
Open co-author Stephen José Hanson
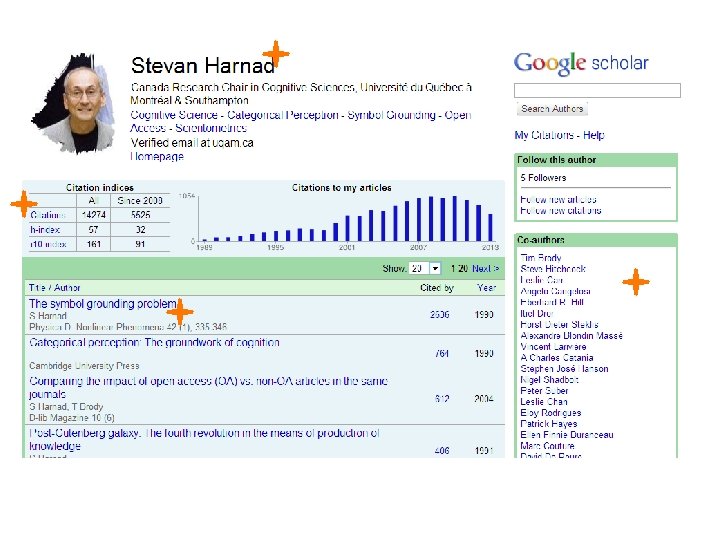tap(564, 369)
